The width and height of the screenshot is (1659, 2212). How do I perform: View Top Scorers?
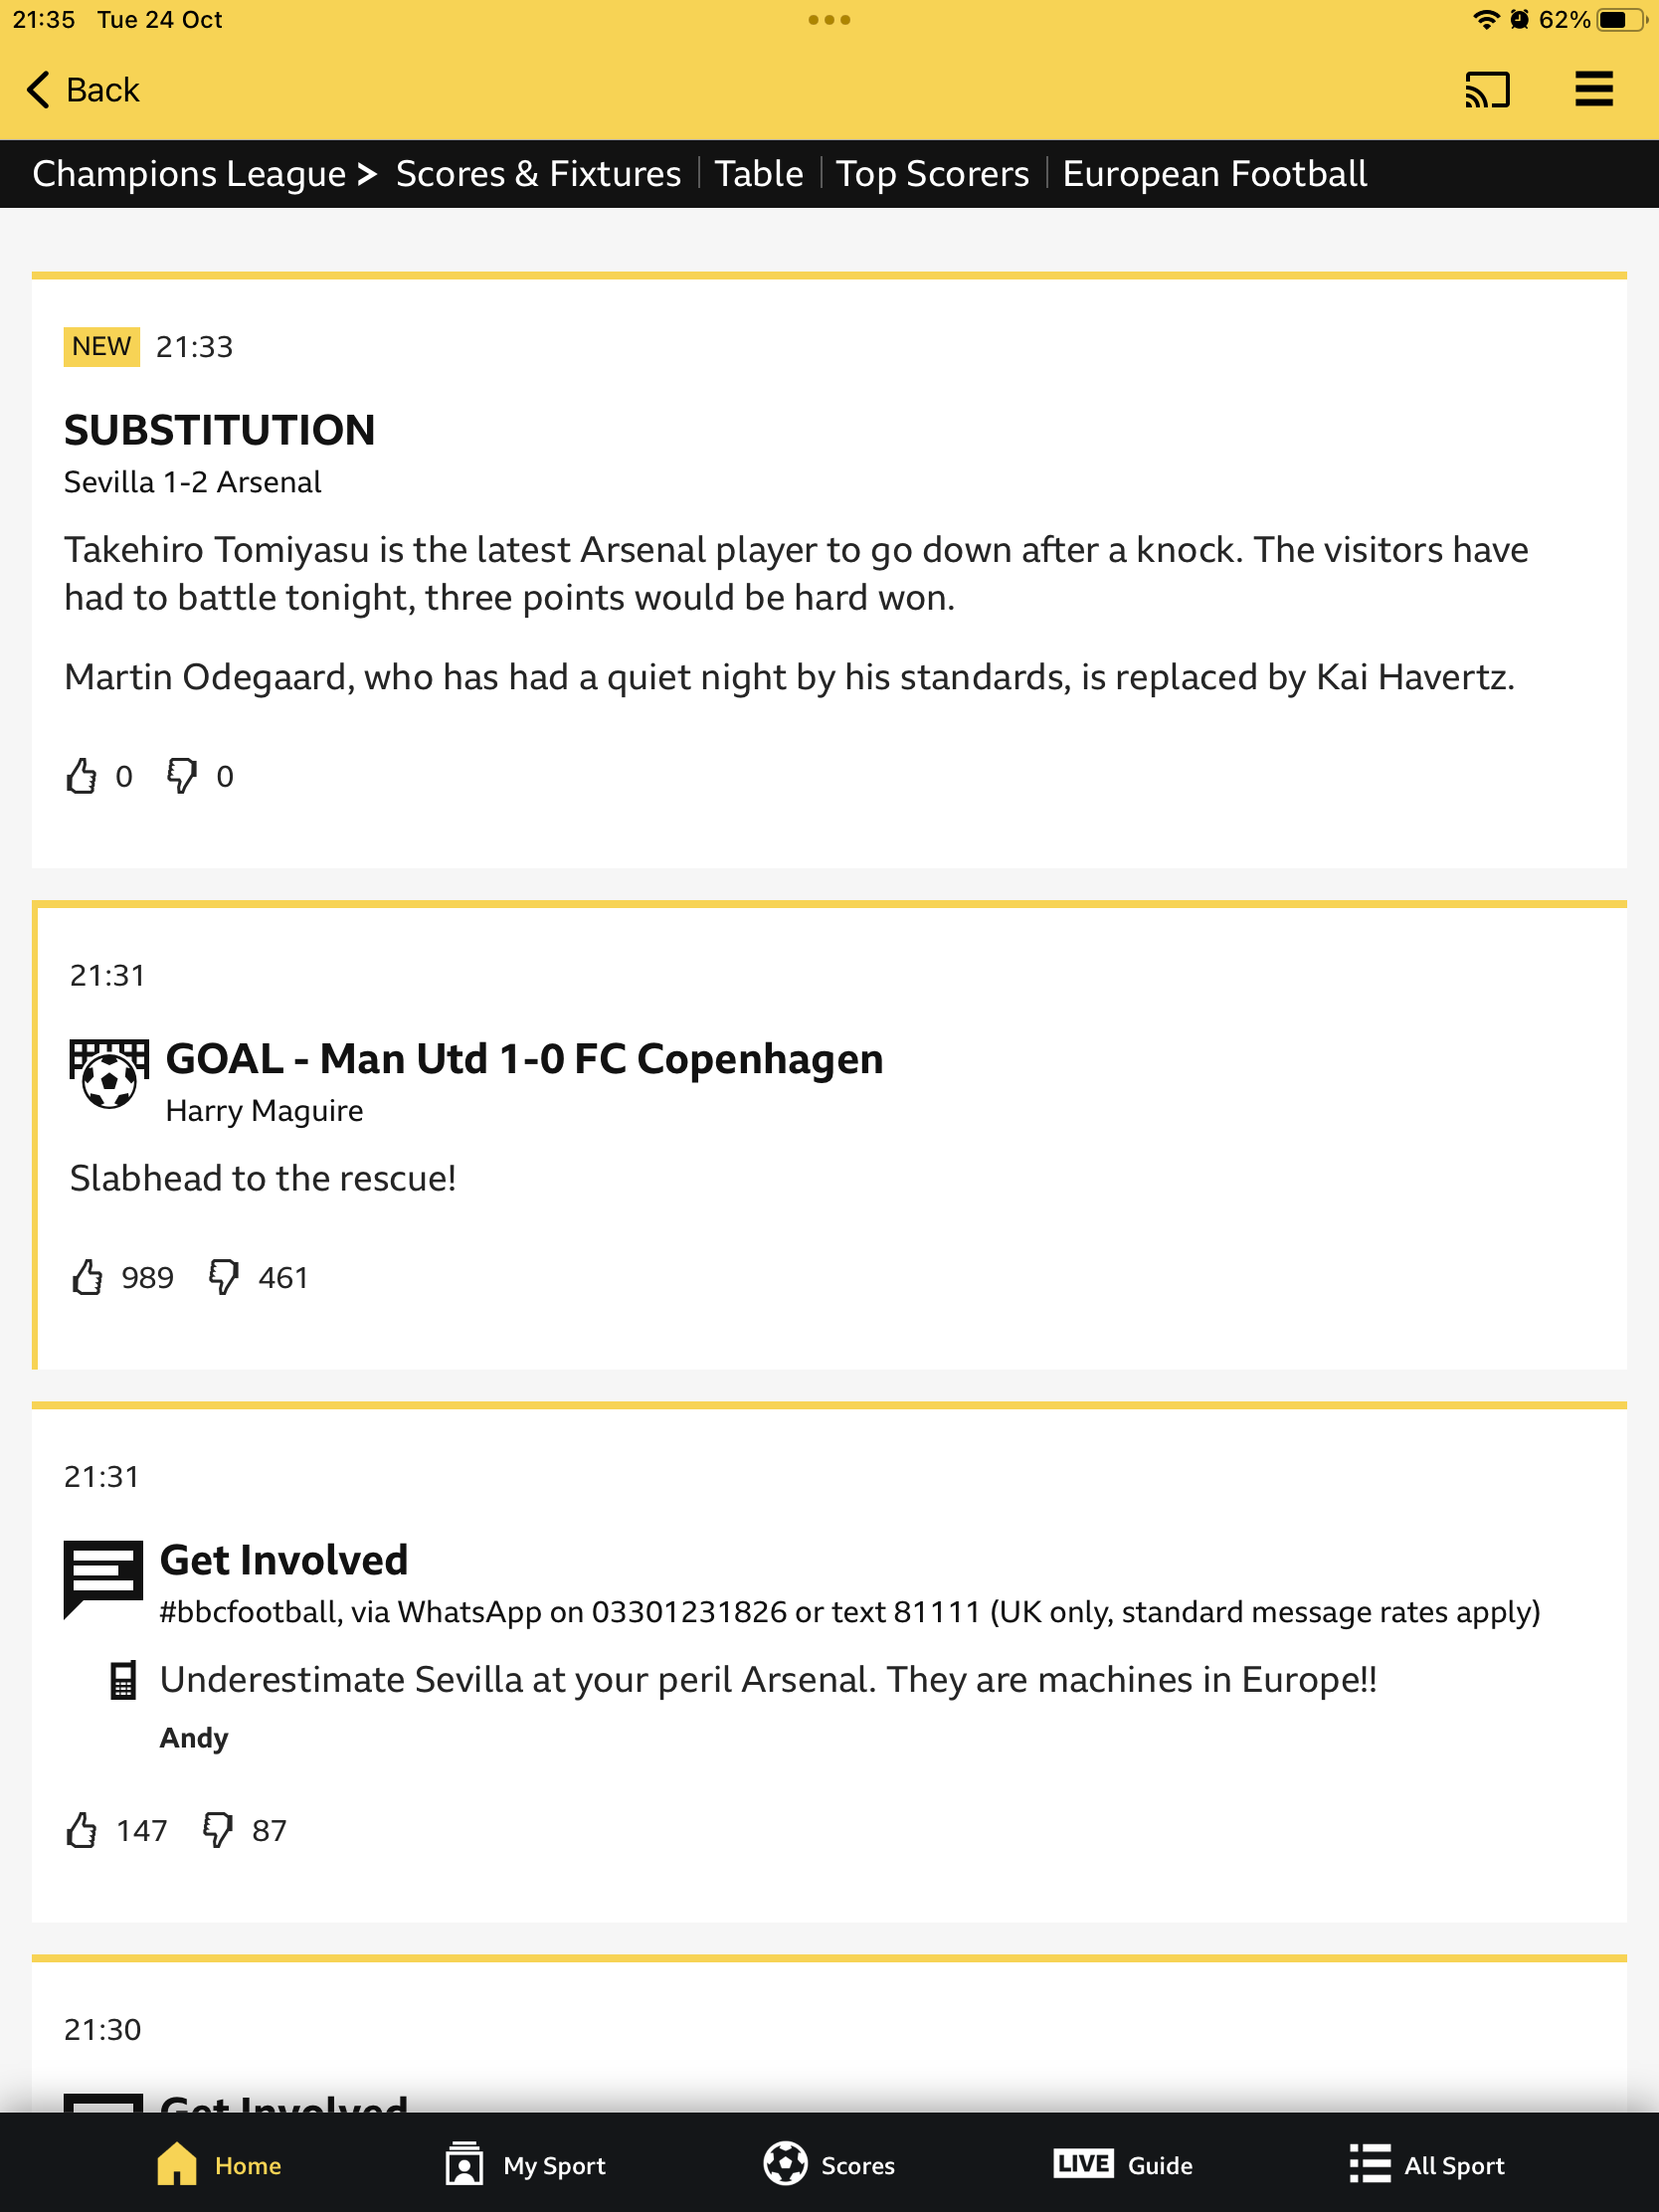(x=932, y=174)
